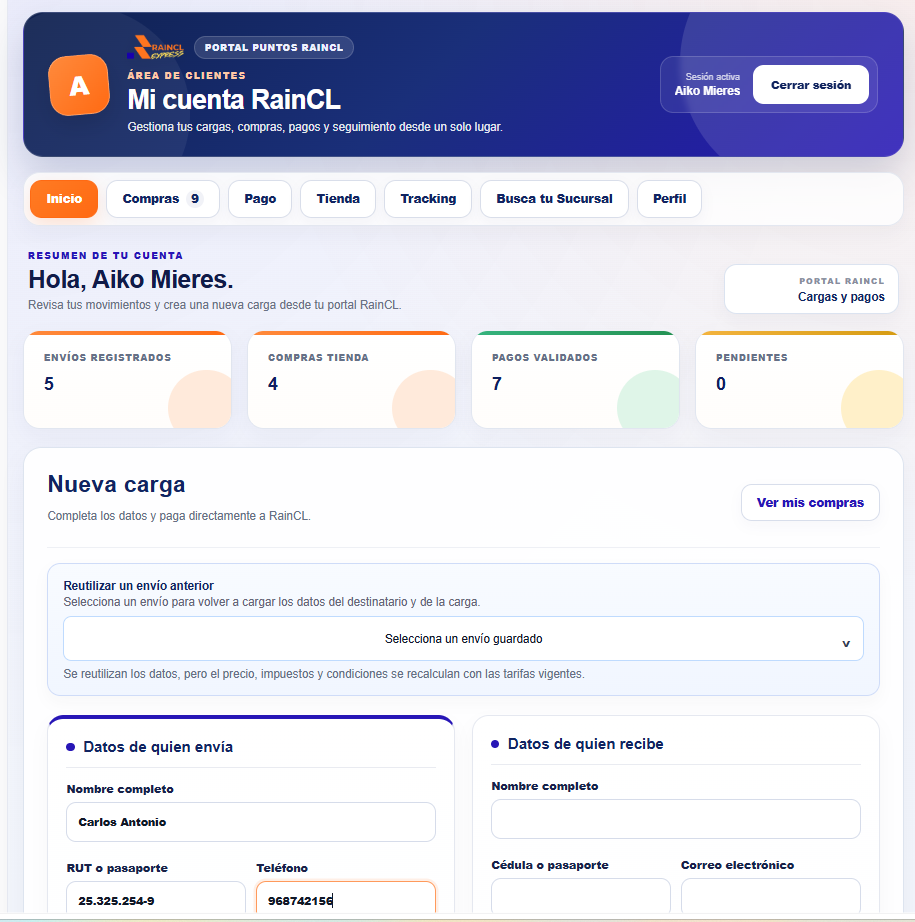Click the Ver mis compras button
915x922 pixels.
(x=810, y=503)
